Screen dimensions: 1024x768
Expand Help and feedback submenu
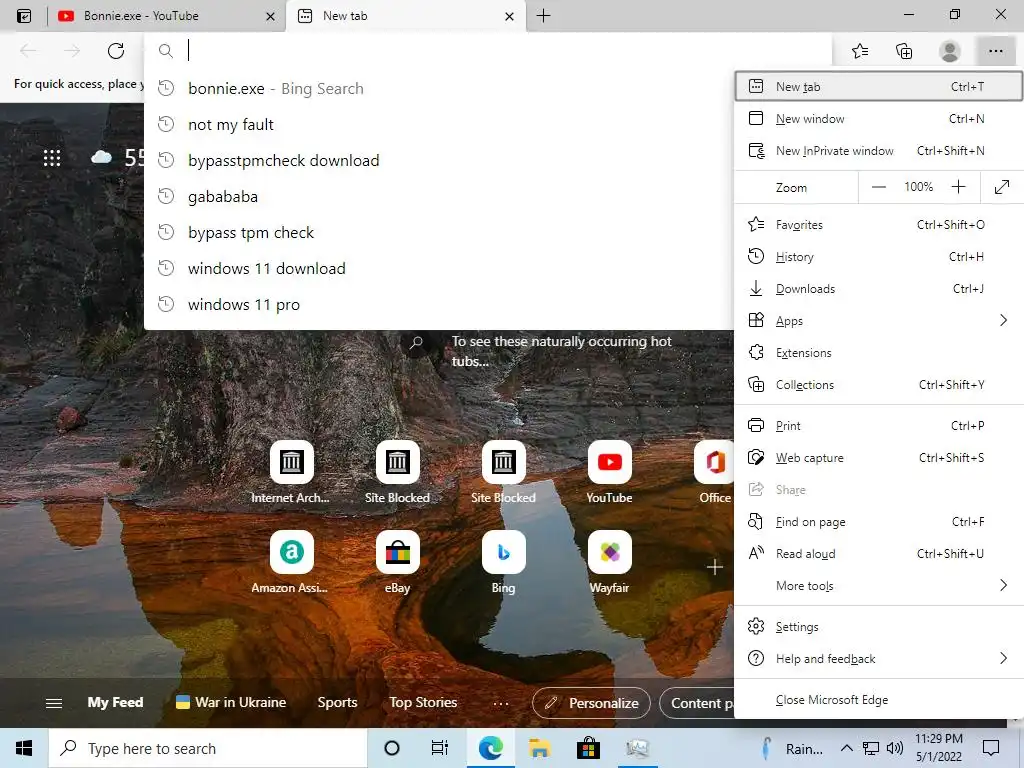tap(878, 659)
